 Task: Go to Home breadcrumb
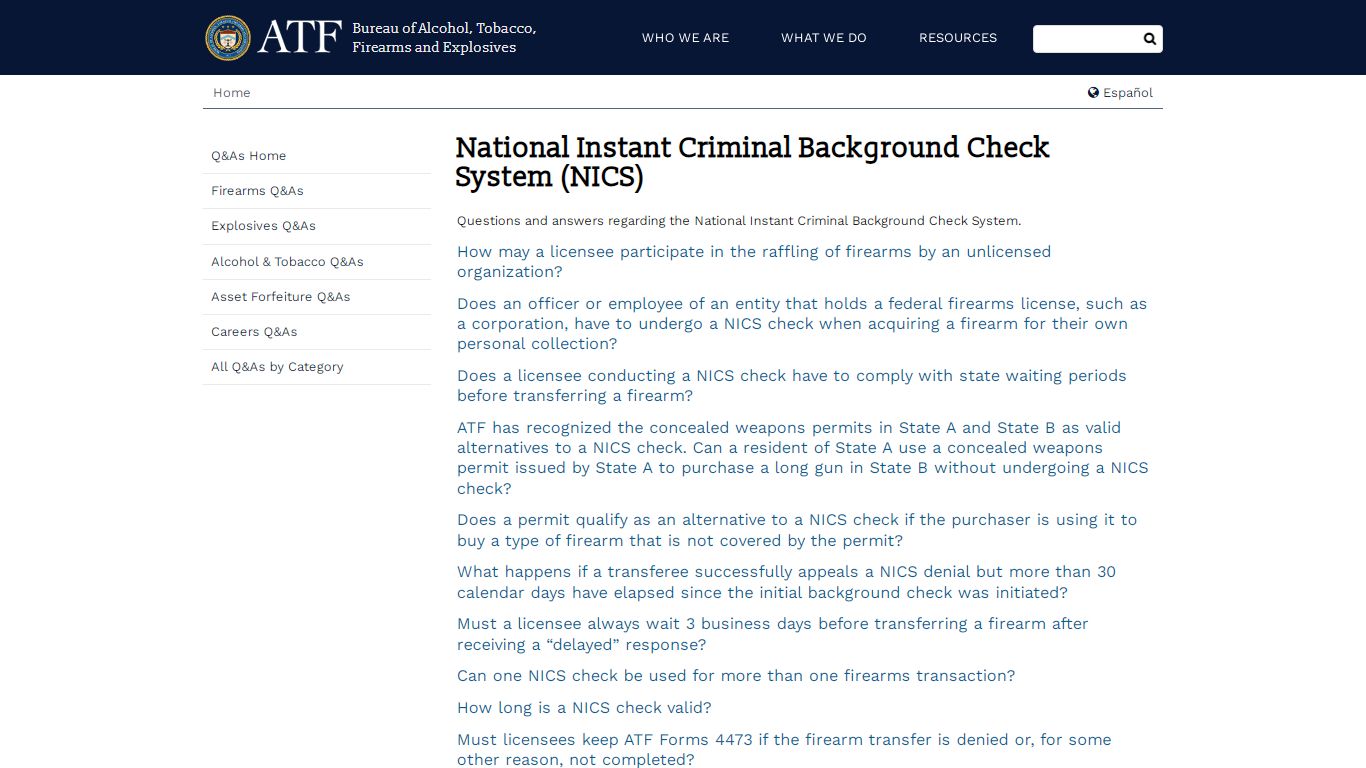(232, 93)
